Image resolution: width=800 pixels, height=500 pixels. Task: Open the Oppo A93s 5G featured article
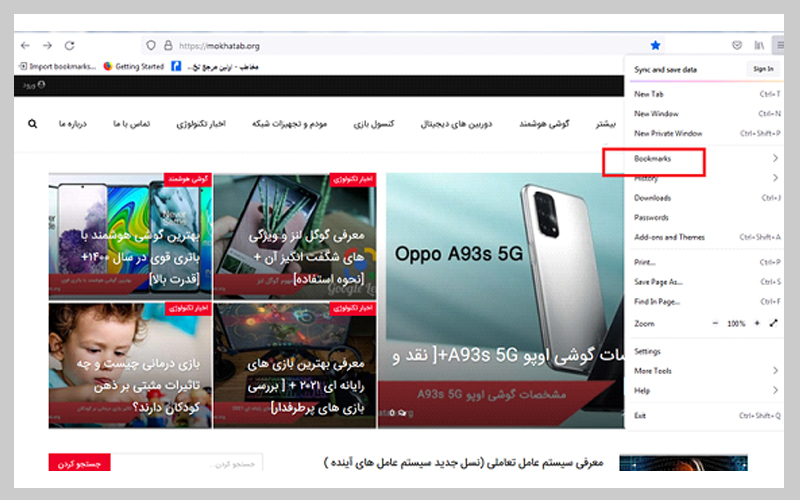click(501, 301)
